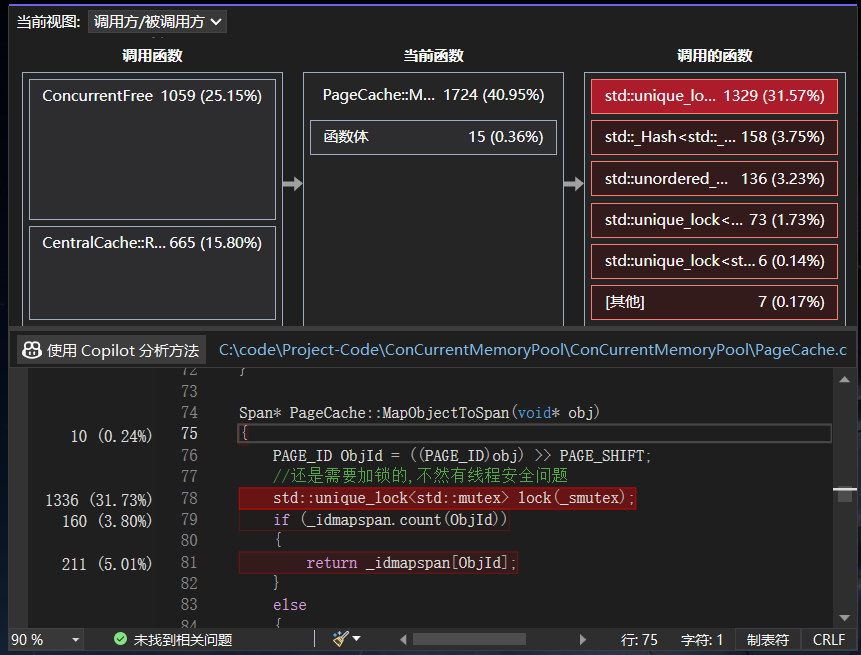The image size is (861, 655).
Task: Open the std::_Hash 158 (3.75%) callee
Action: click(714, 137)
